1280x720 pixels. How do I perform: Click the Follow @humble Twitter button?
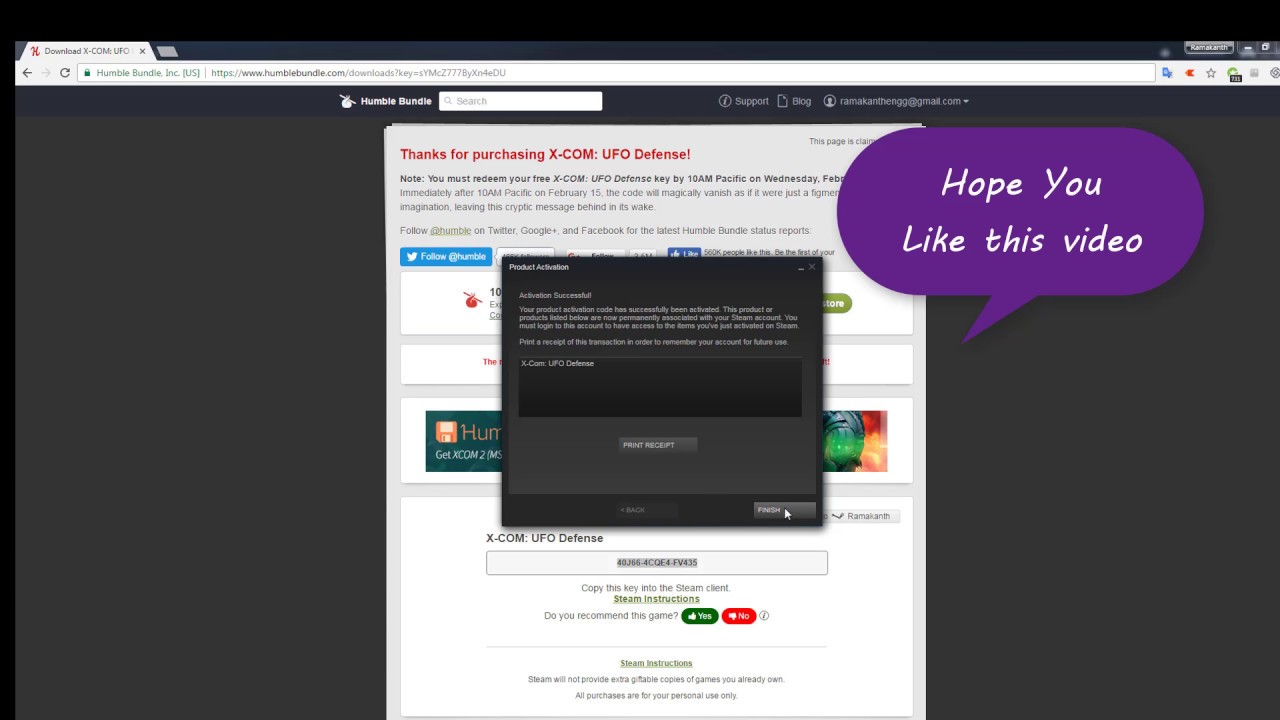[446, 256]
